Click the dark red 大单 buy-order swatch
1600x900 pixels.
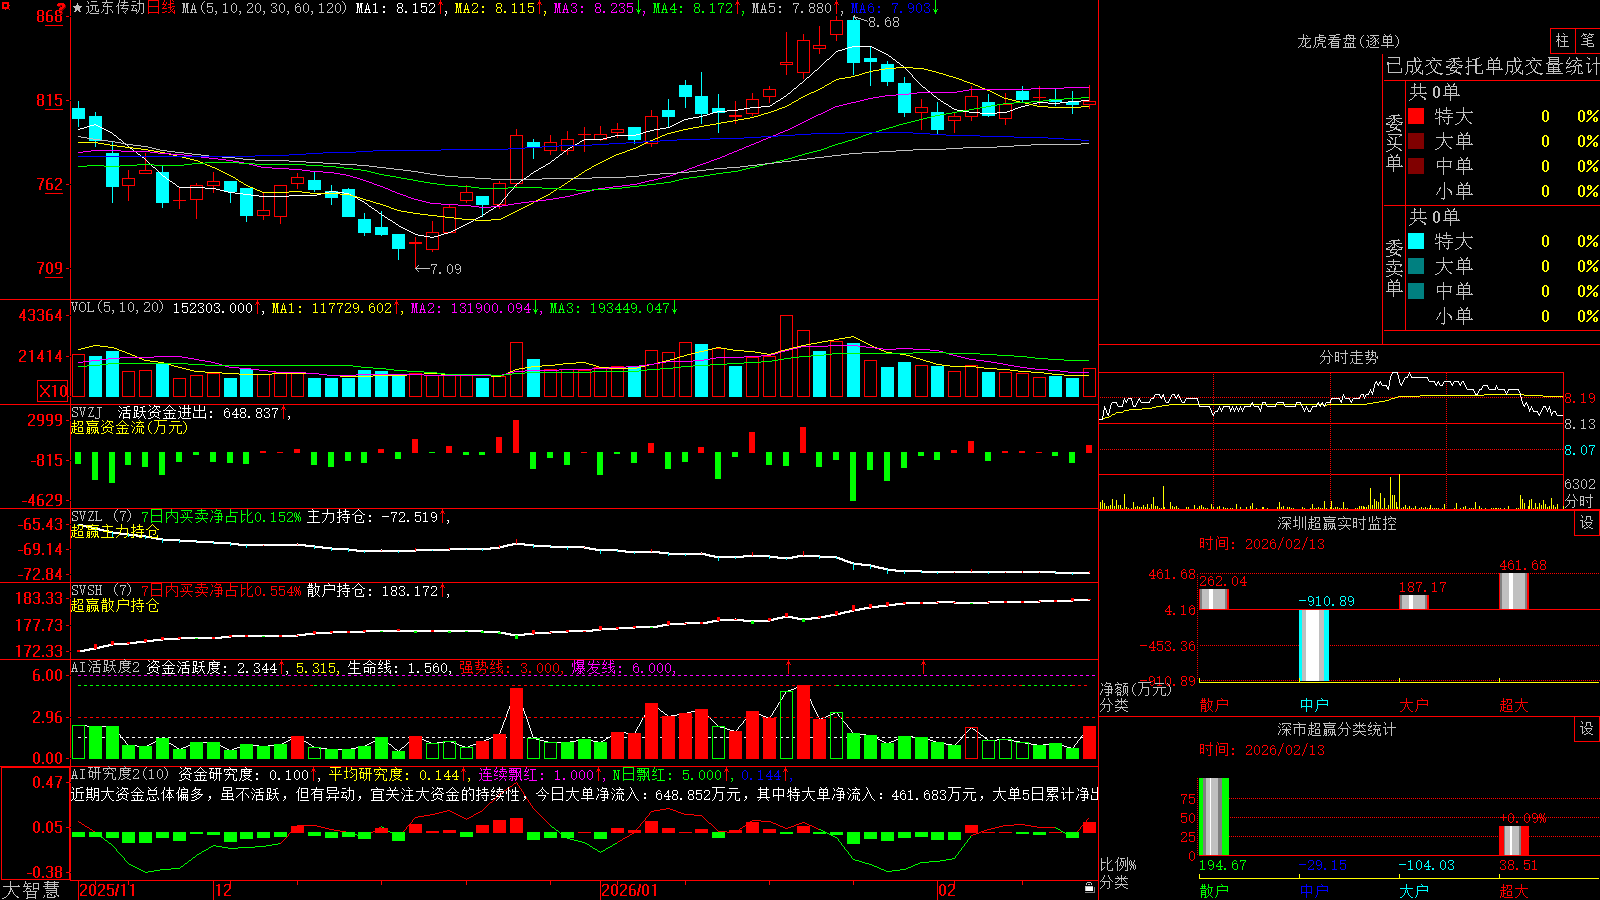1416,141
